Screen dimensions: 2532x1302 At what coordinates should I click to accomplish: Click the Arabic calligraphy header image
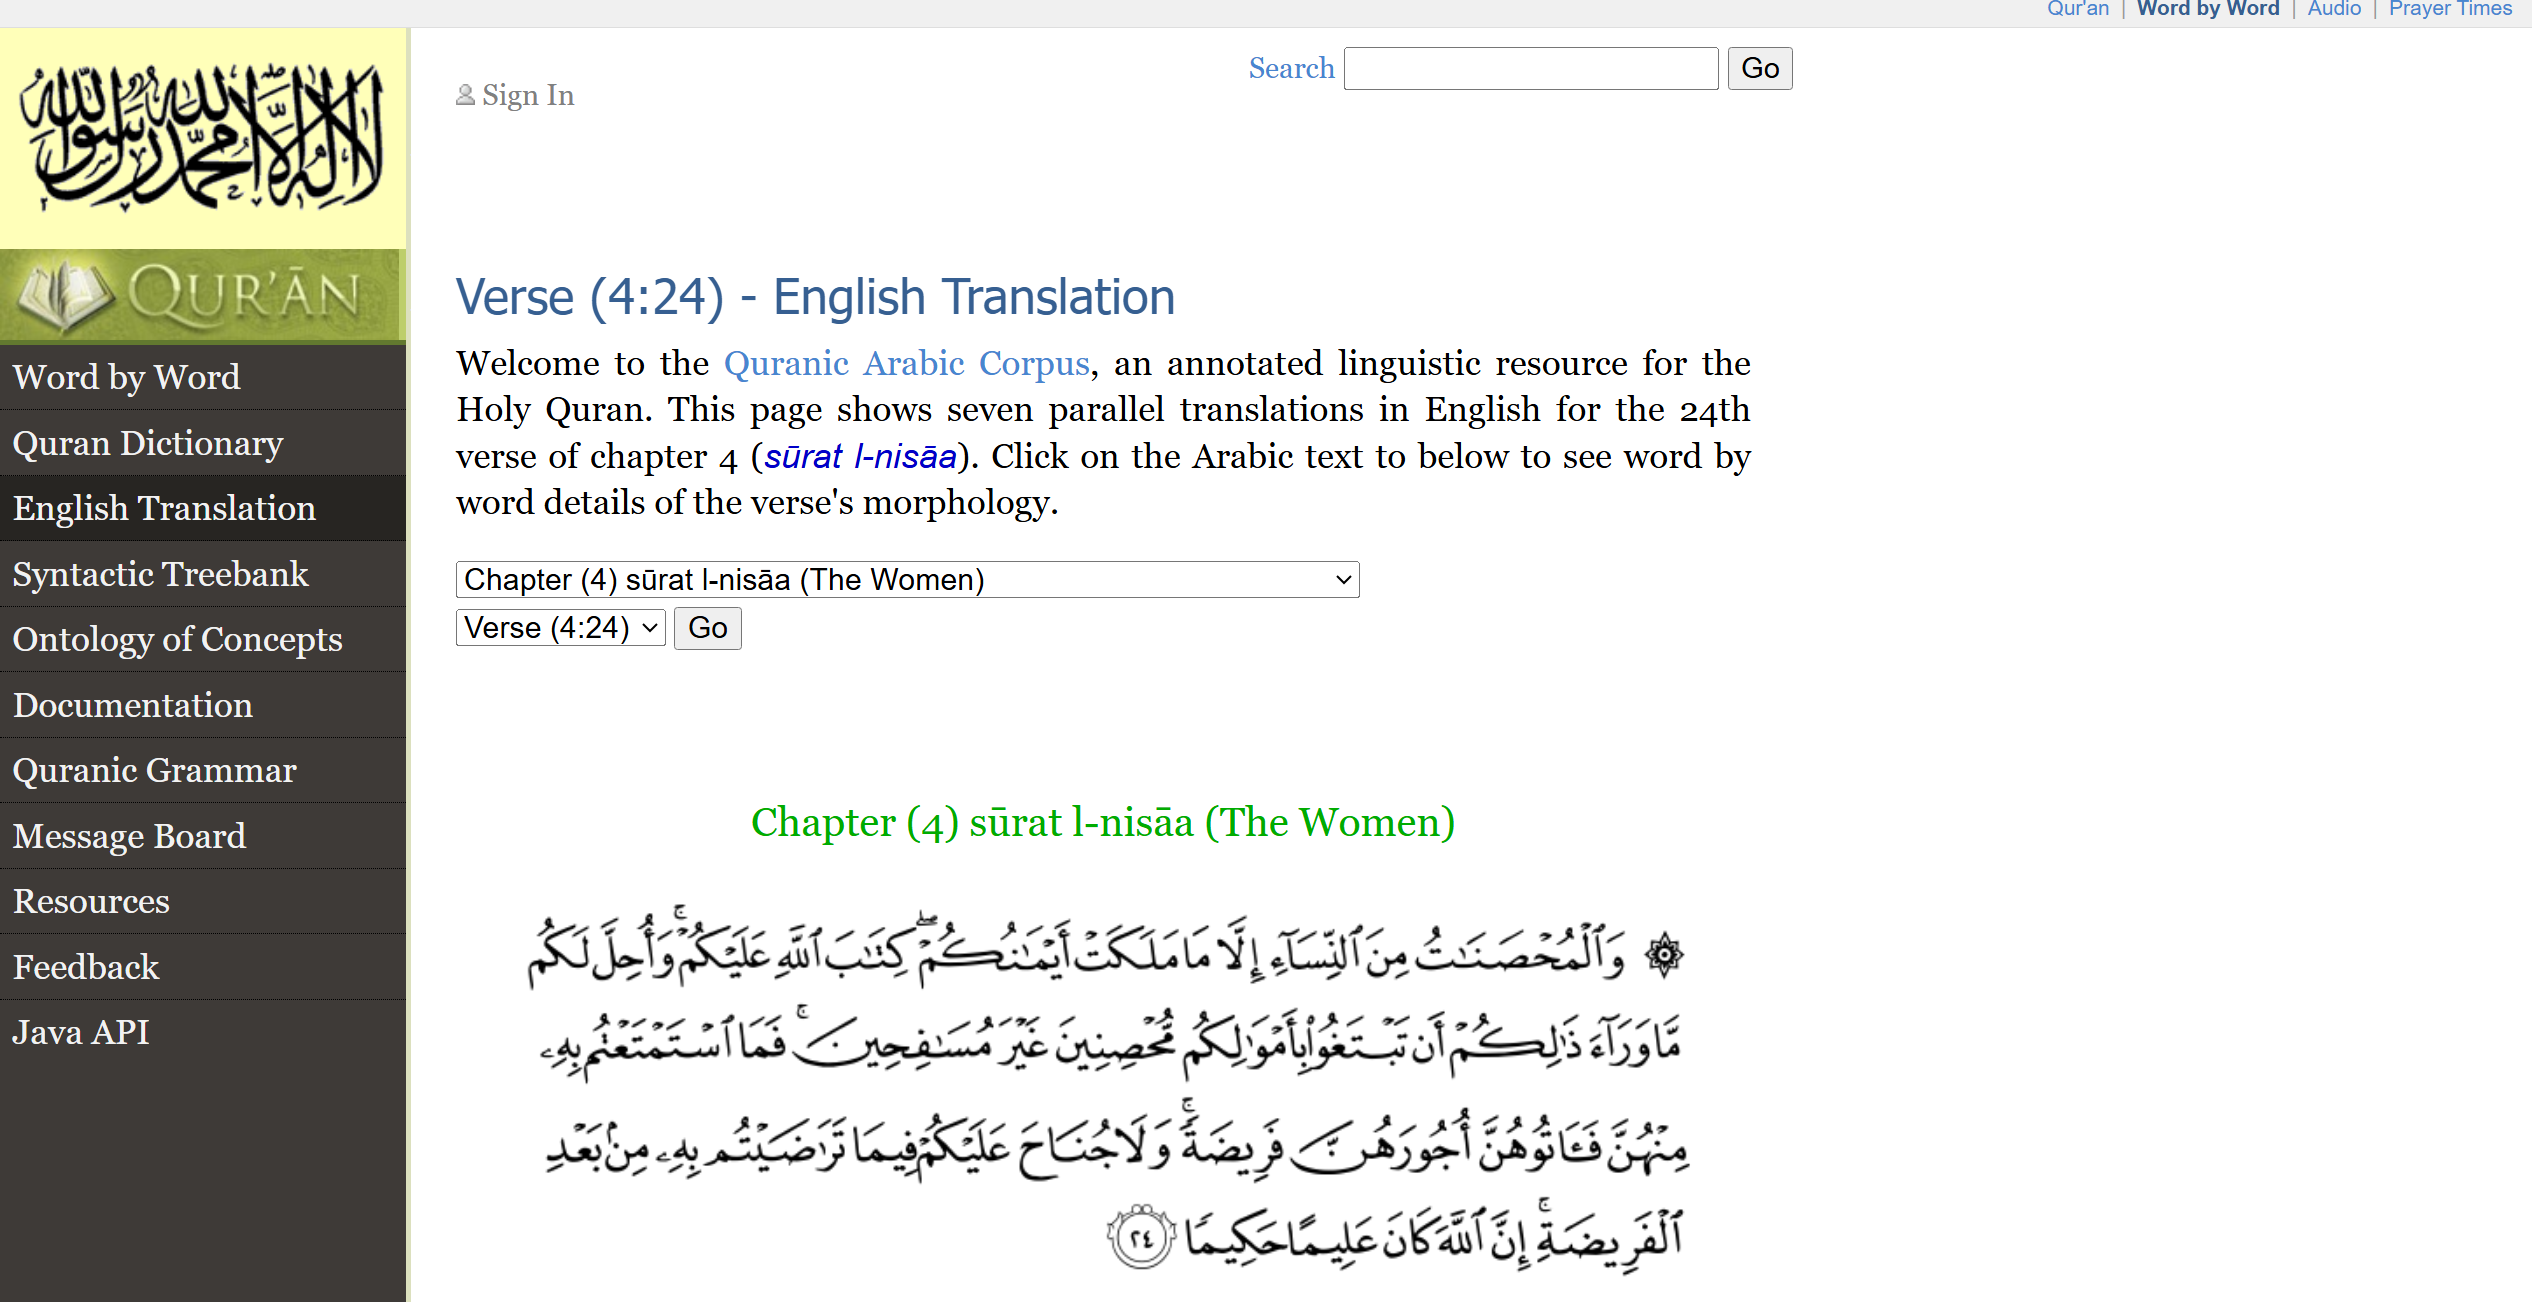coord(203,138)
